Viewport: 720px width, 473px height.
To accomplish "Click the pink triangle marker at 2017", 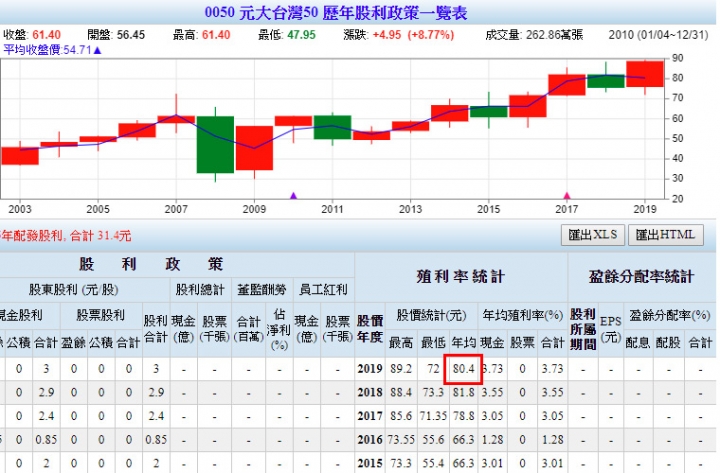I will tap(567, 196).
